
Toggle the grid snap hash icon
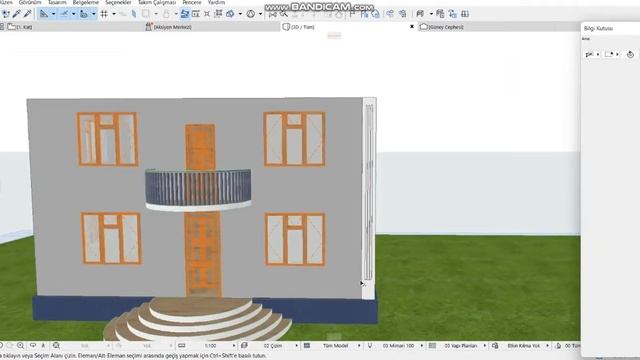pos(104,14)
